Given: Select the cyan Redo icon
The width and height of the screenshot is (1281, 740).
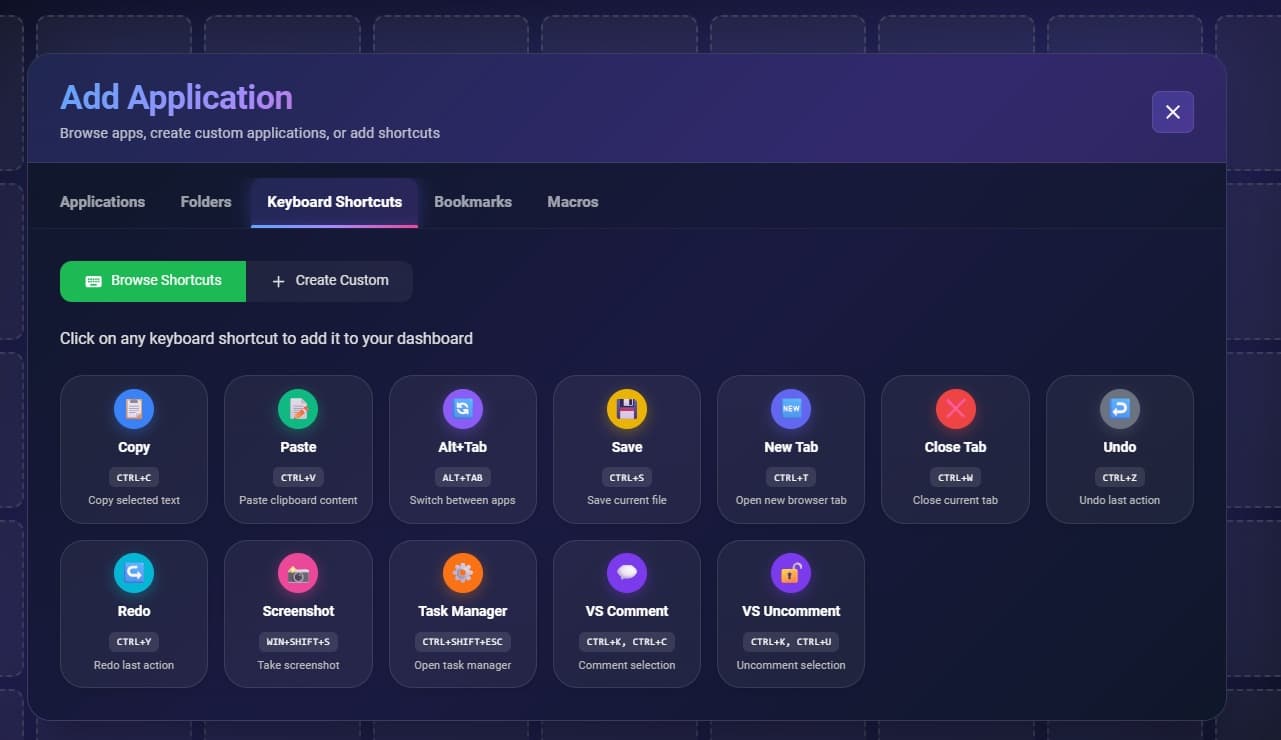Looking at the screenshot, I should point(134,573).
